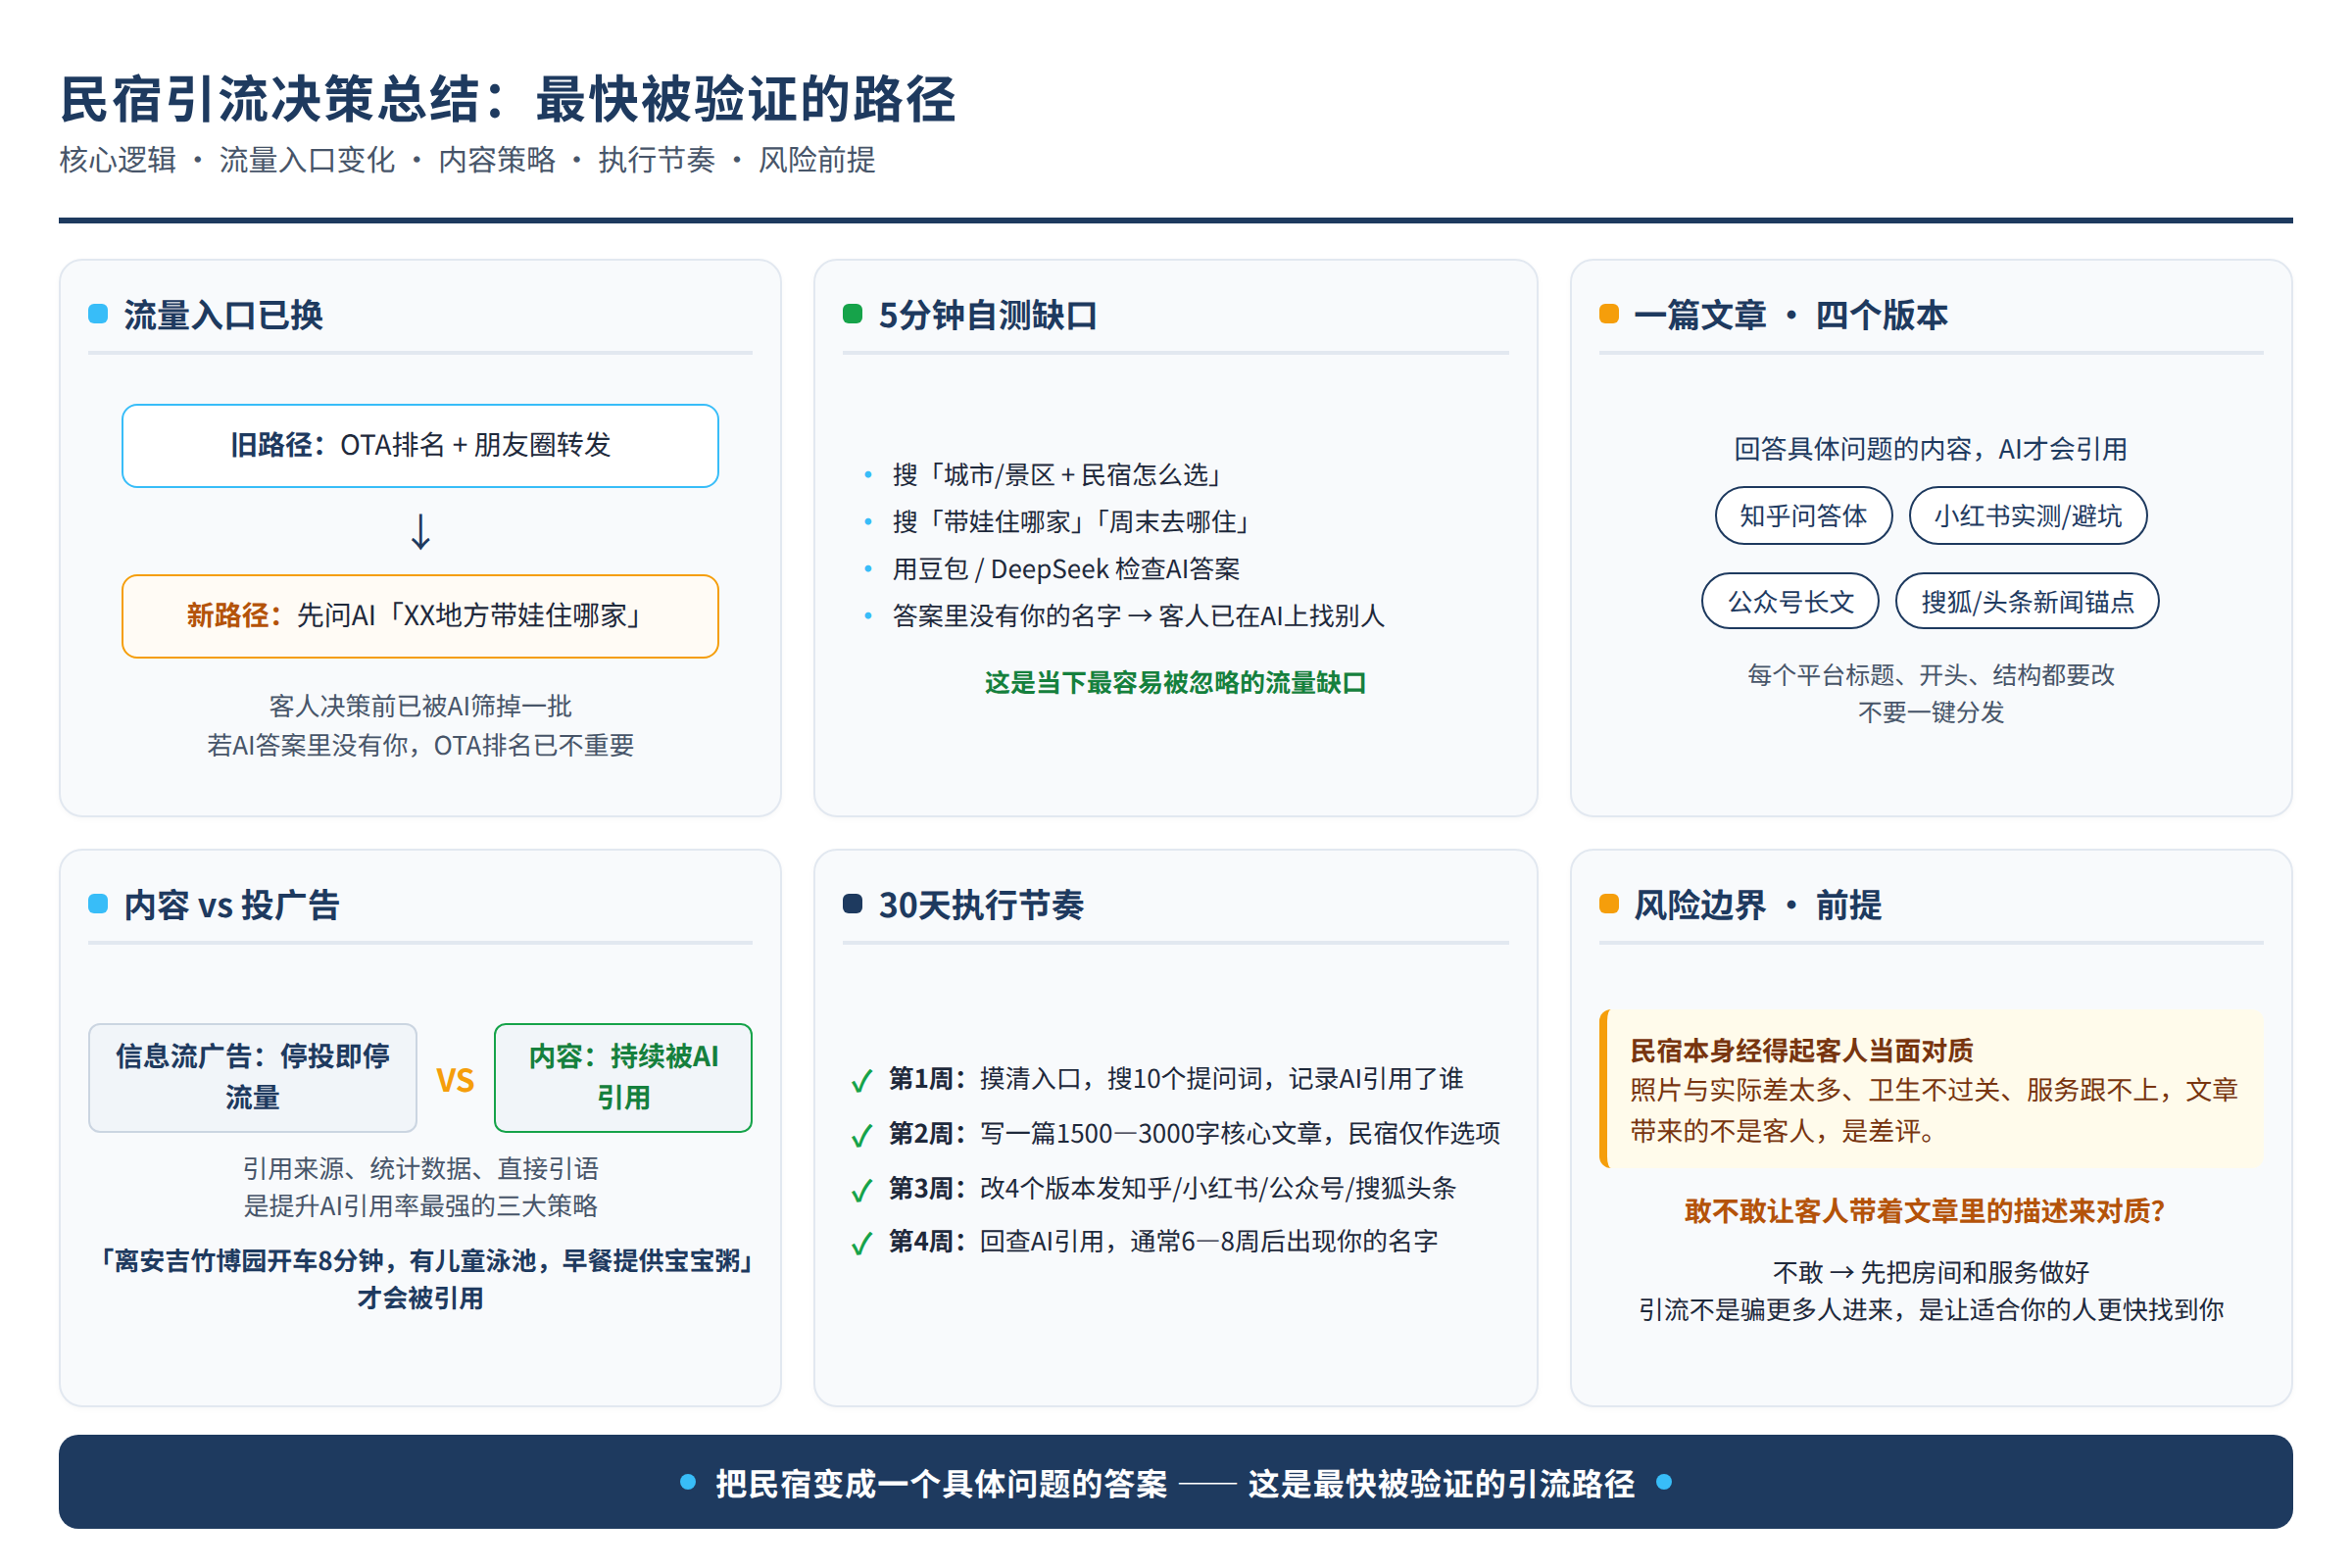Viewport: 2352px width, 1568px height.
Task: Click the 知乎问答体 pill tag
Action: pyautogui.click(x=1803, y=516)
